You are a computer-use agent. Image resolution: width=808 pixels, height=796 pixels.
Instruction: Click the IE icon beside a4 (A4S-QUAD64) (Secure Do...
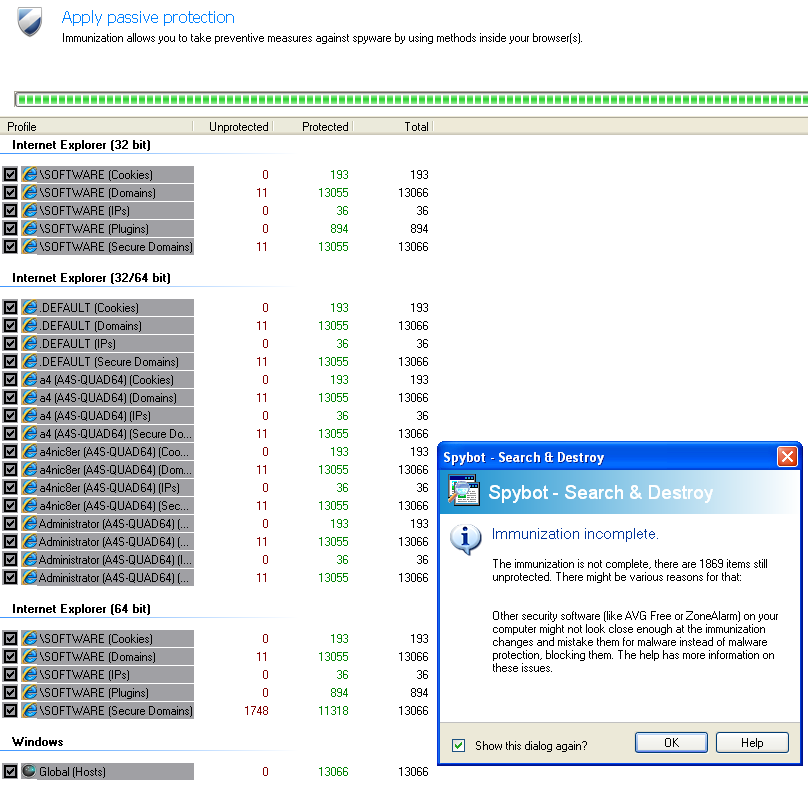(30, 434)
